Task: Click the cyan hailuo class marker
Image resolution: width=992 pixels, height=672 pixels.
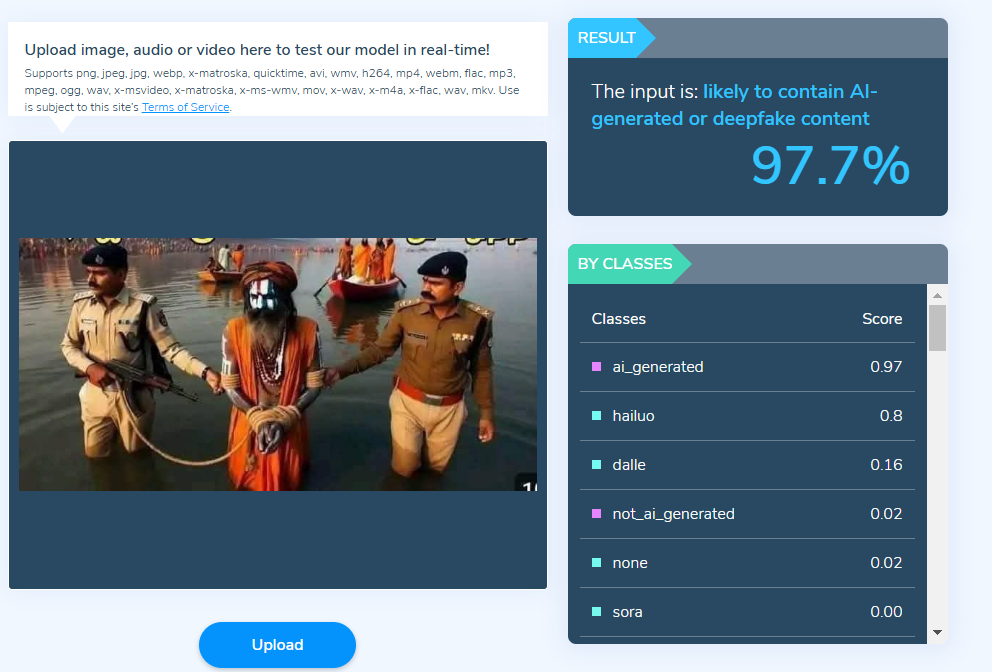Action: (596, 416)
